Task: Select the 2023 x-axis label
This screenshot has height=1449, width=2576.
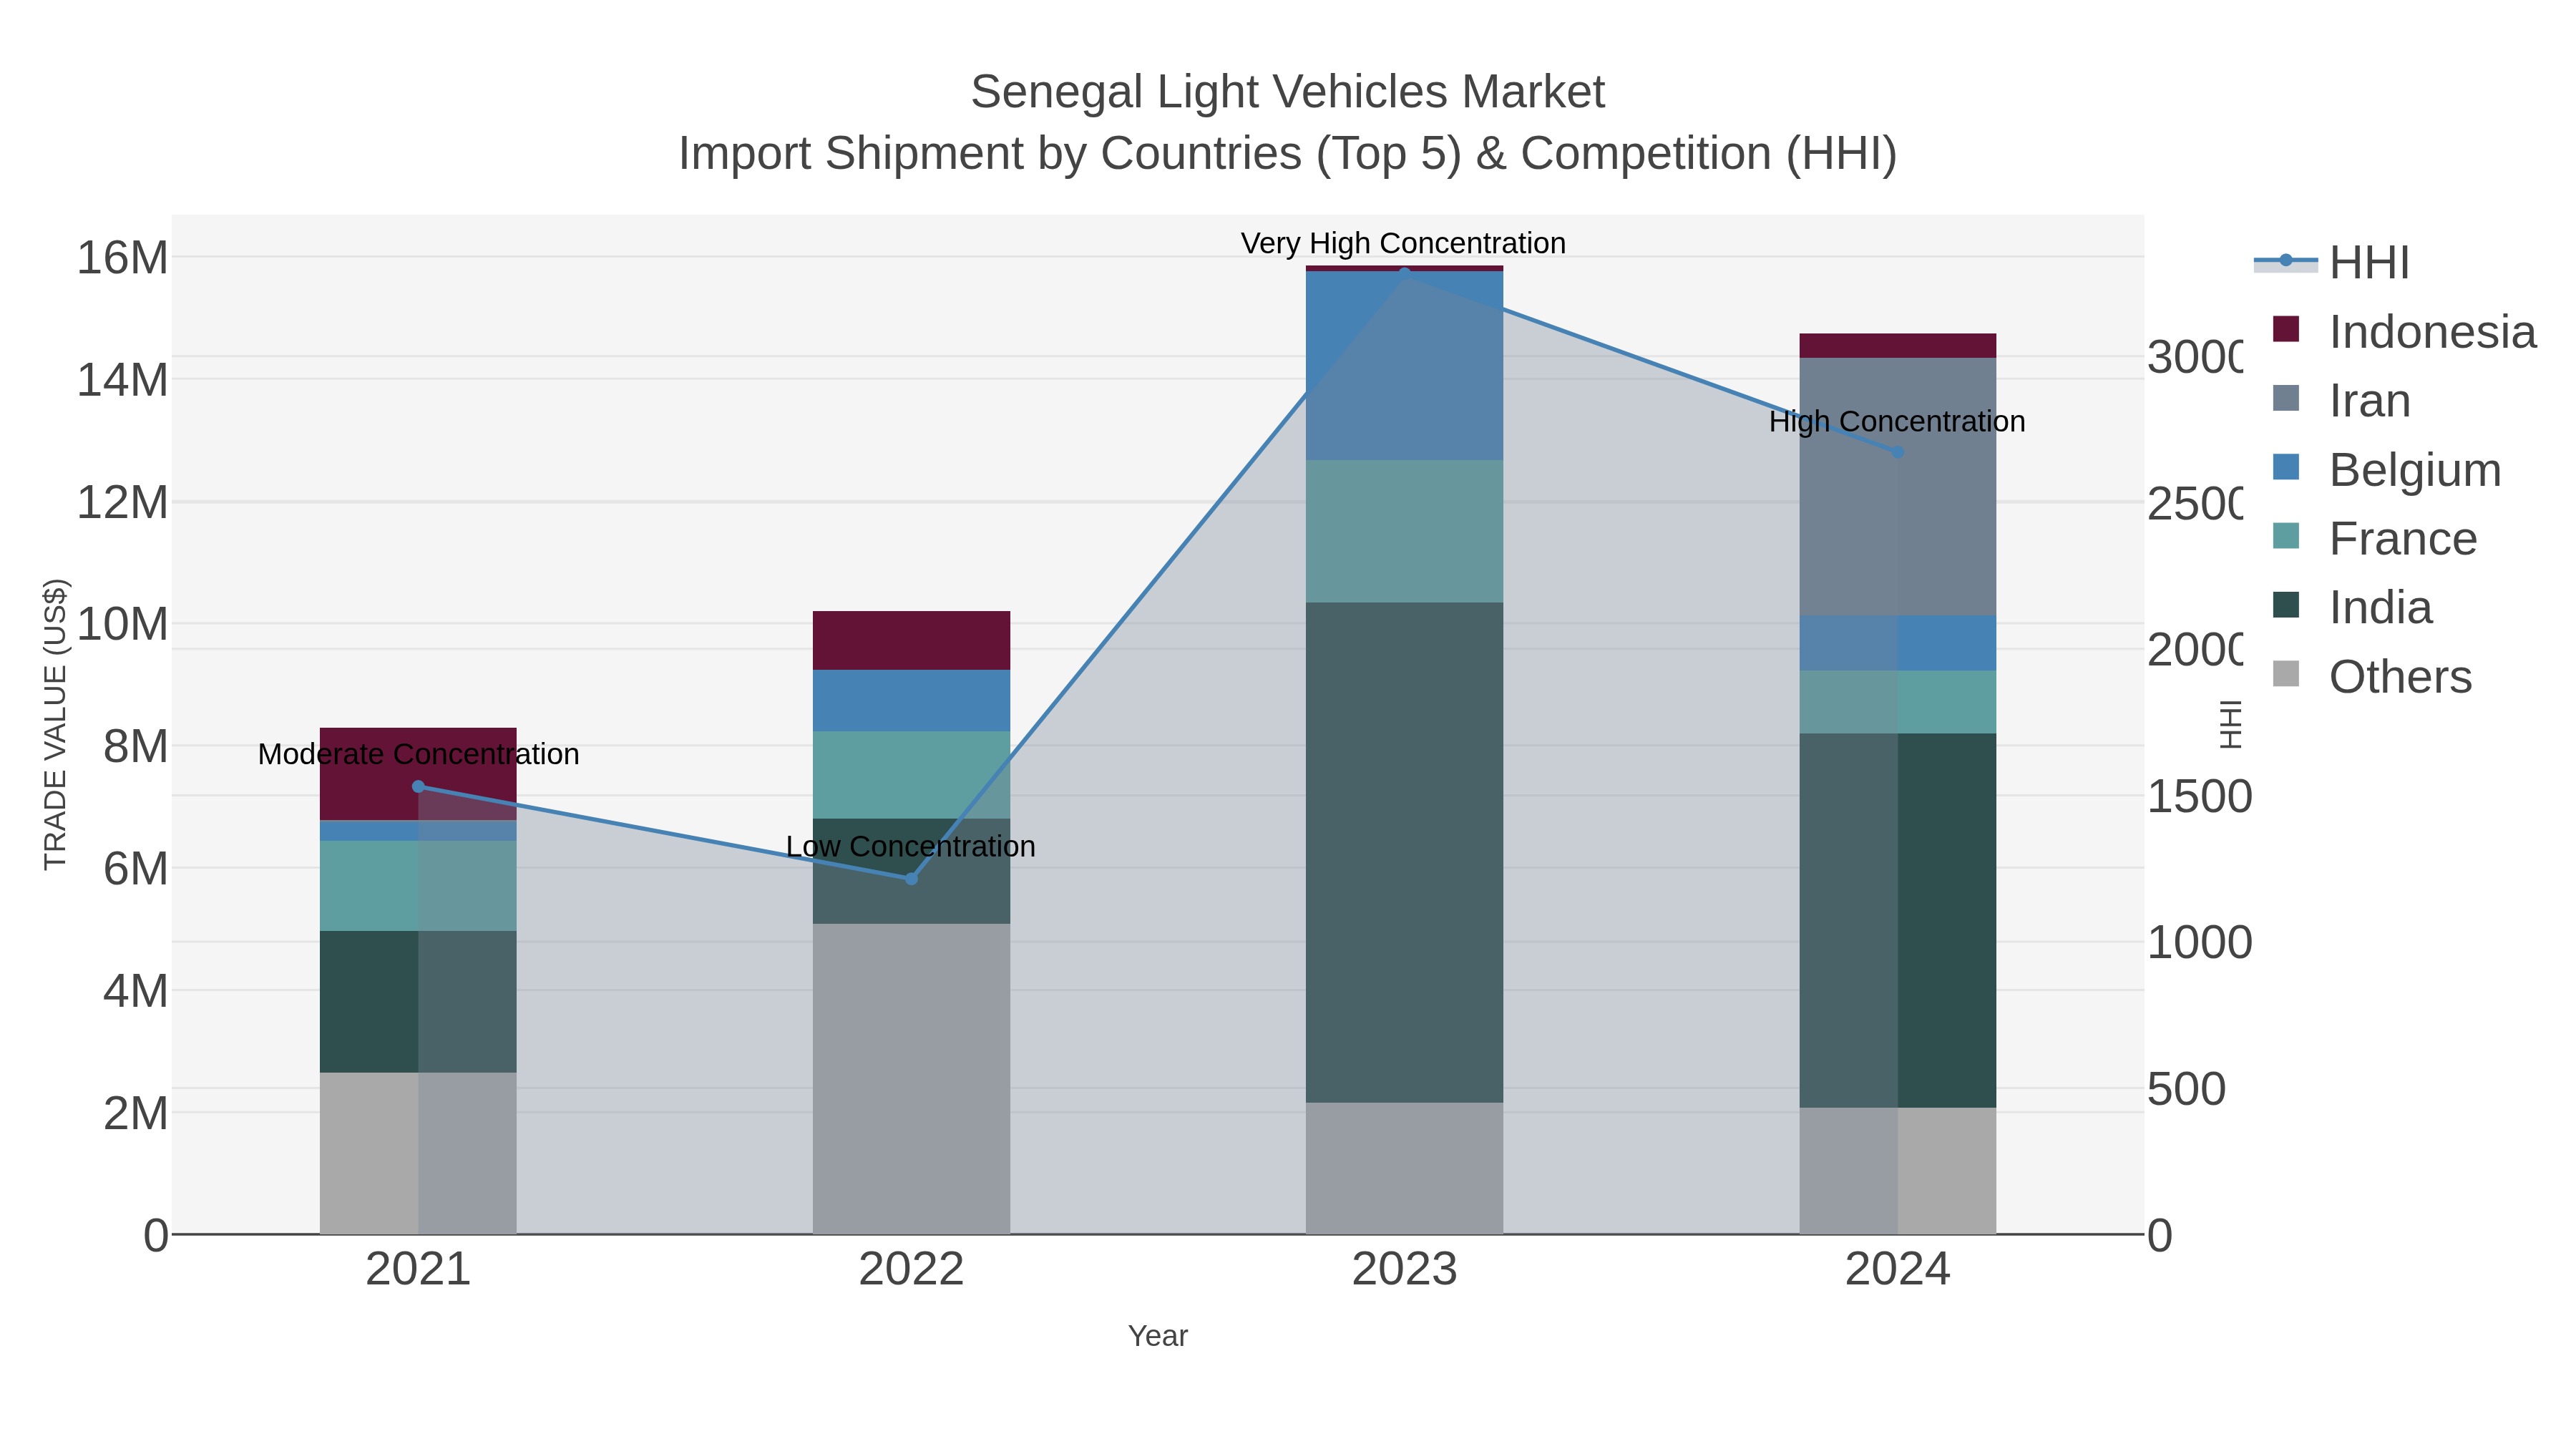Action: point(1404,1270)
